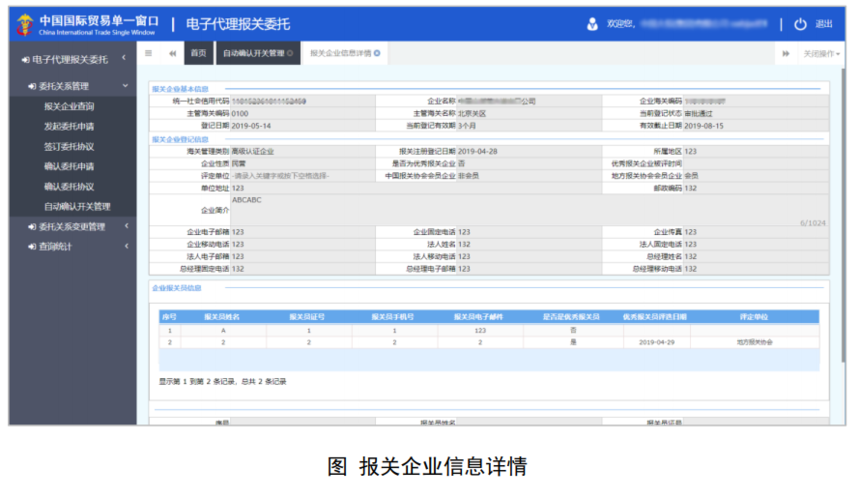This screenshot has width=860, height=498.
Task: Click the 评定单位 selection field
Action: tap(300, 175)
